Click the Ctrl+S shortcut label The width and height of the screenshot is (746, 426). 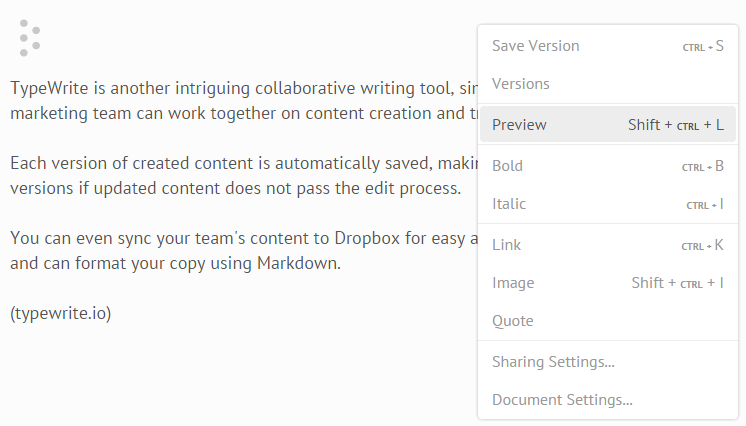(x=703, y=46)
